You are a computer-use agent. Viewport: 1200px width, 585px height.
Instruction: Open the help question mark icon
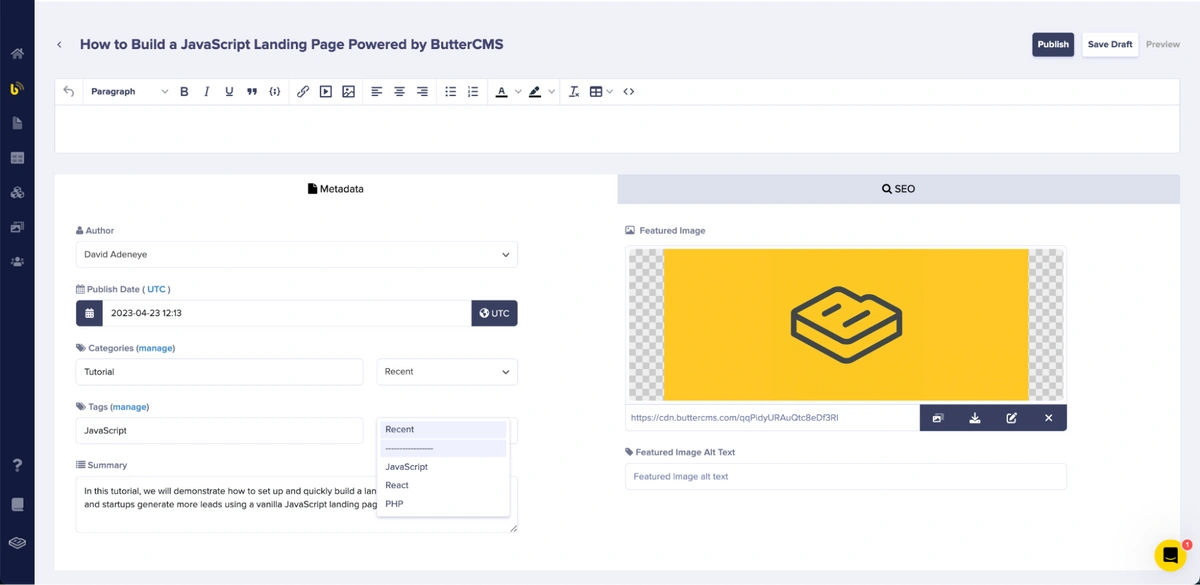tap(17, 465)
